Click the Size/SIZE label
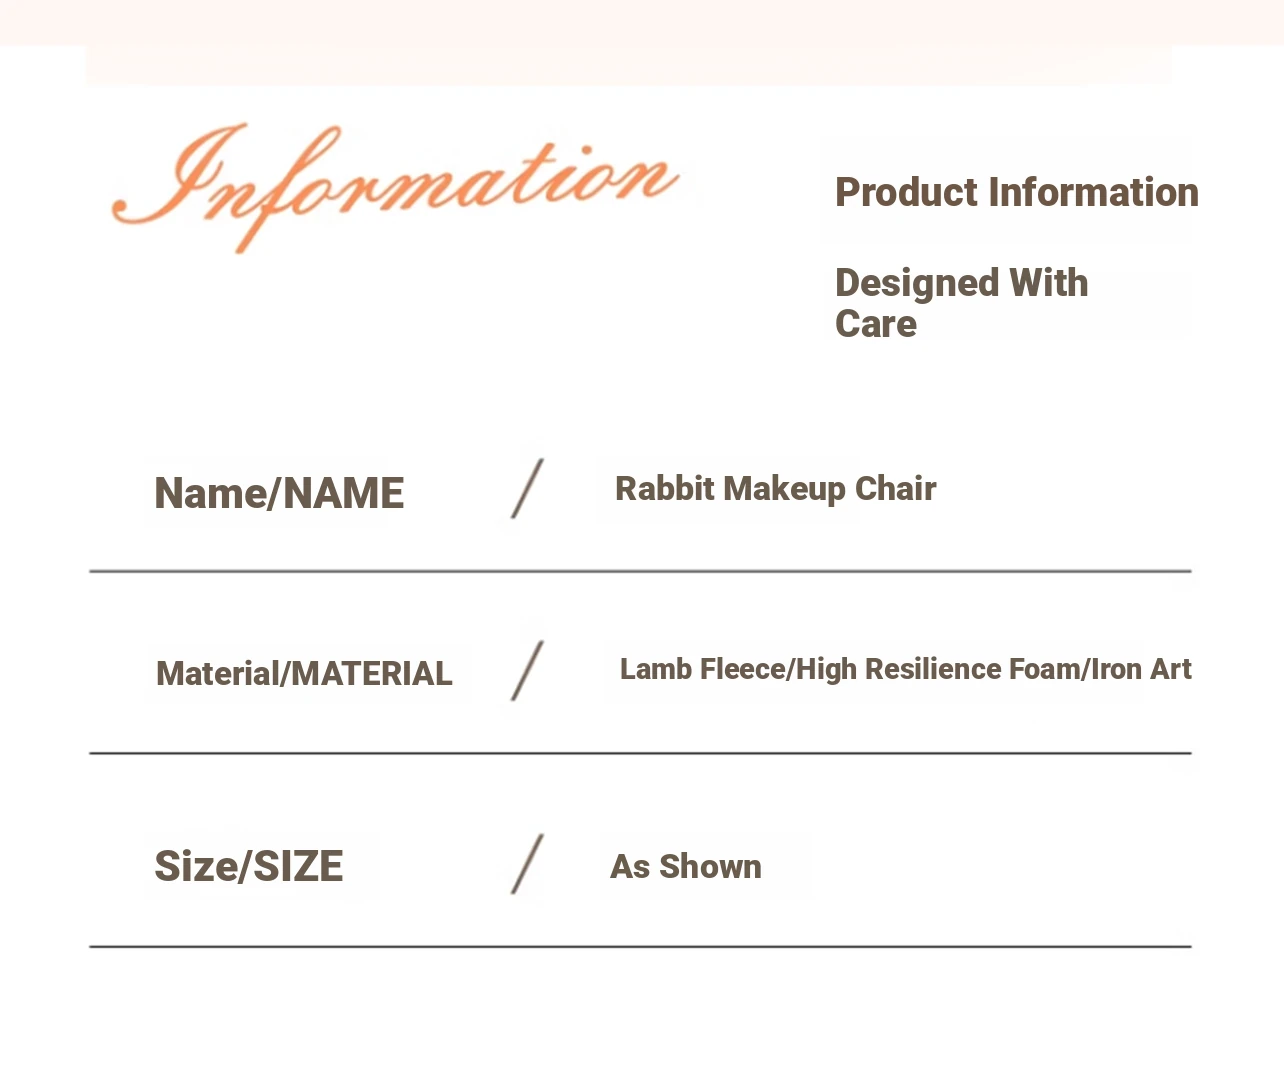The width and height of the screenshot is (1284, 1068). (x=248, y=866)
